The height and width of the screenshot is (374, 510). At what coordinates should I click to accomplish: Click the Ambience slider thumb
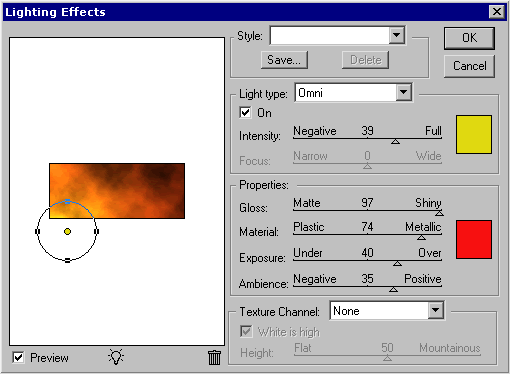[x=393, y=289]
